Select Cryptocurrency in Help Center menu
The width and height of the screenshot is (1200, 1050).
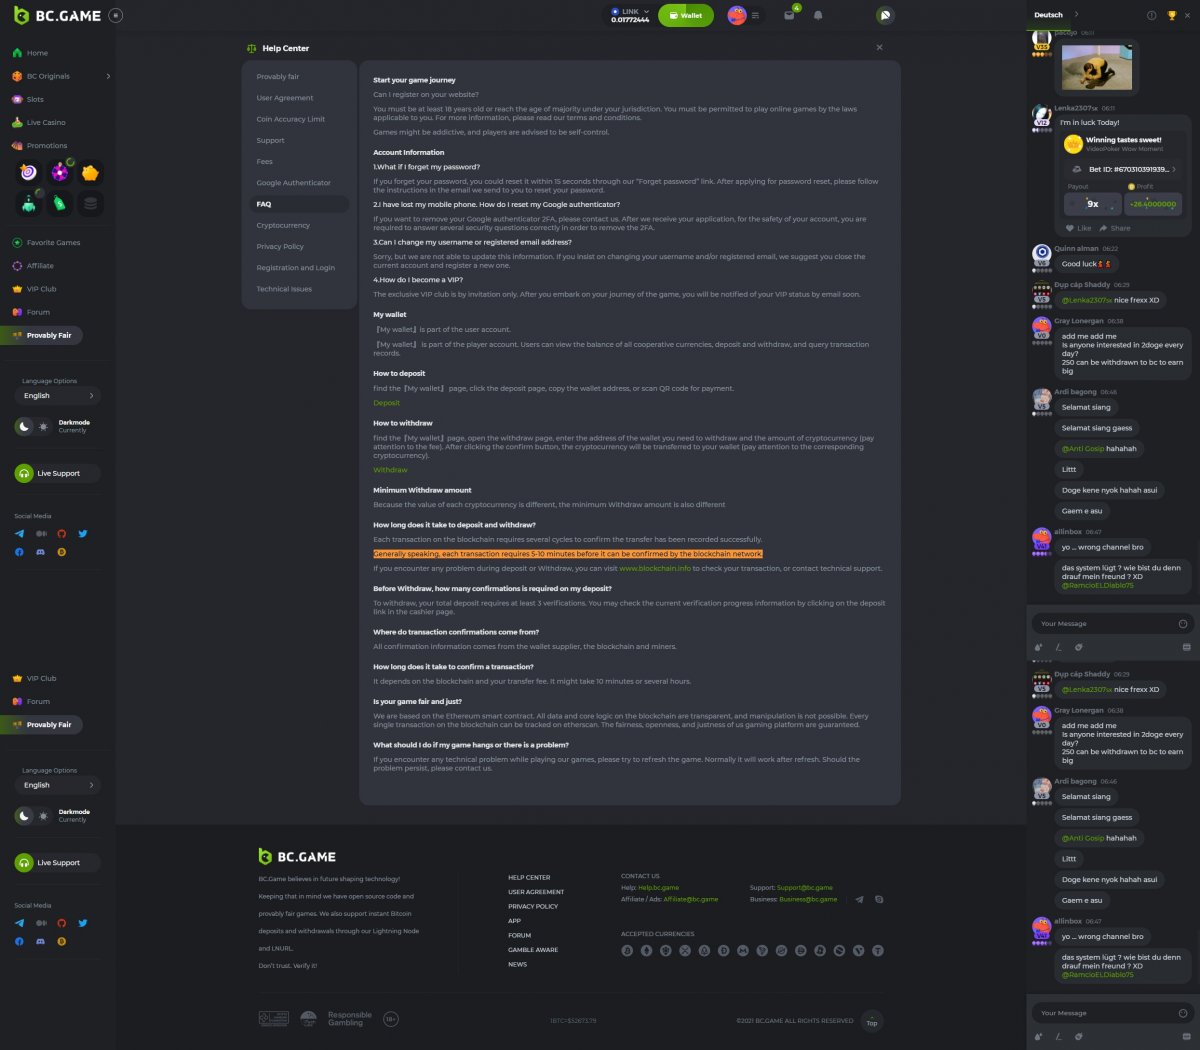(x=283, y=225)
